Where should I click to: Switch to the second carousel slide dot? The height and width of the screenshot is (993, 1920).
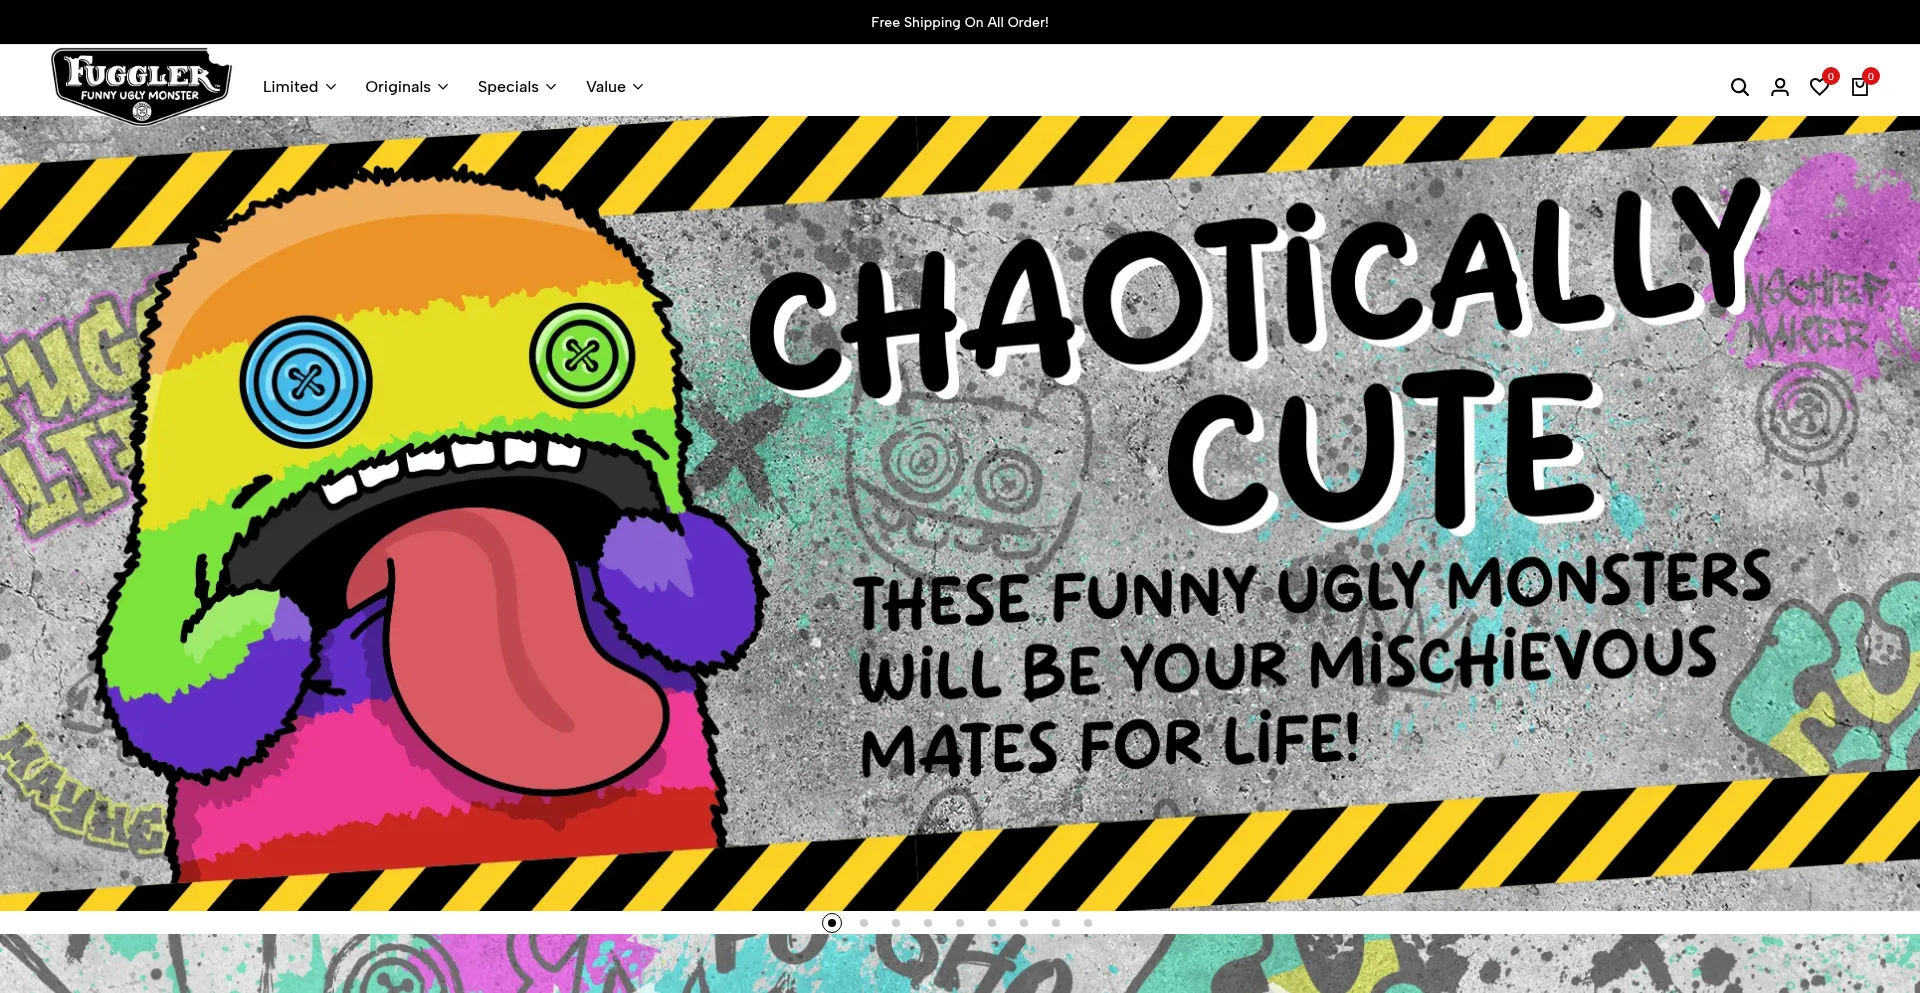[x=864, y=923]
